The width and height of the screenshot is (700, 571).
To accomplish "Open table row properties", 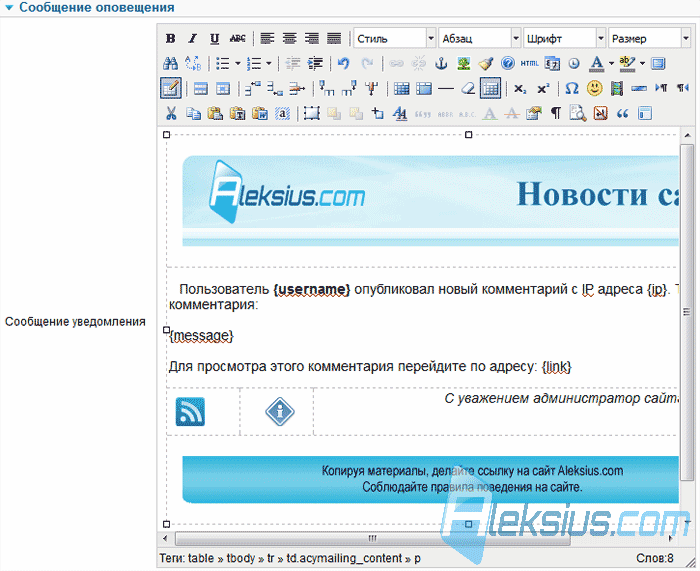I will point(201,88).
